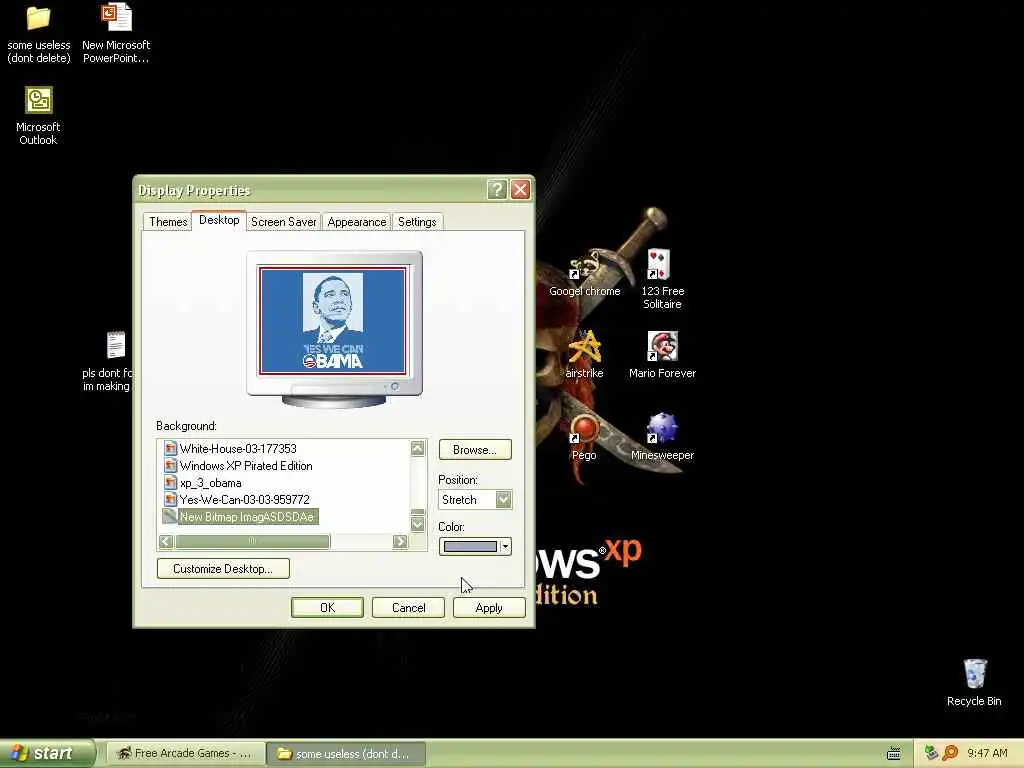Screen dimensions: 1024x768
Task: Click the Browse... button
Action: tap(475, 450)
